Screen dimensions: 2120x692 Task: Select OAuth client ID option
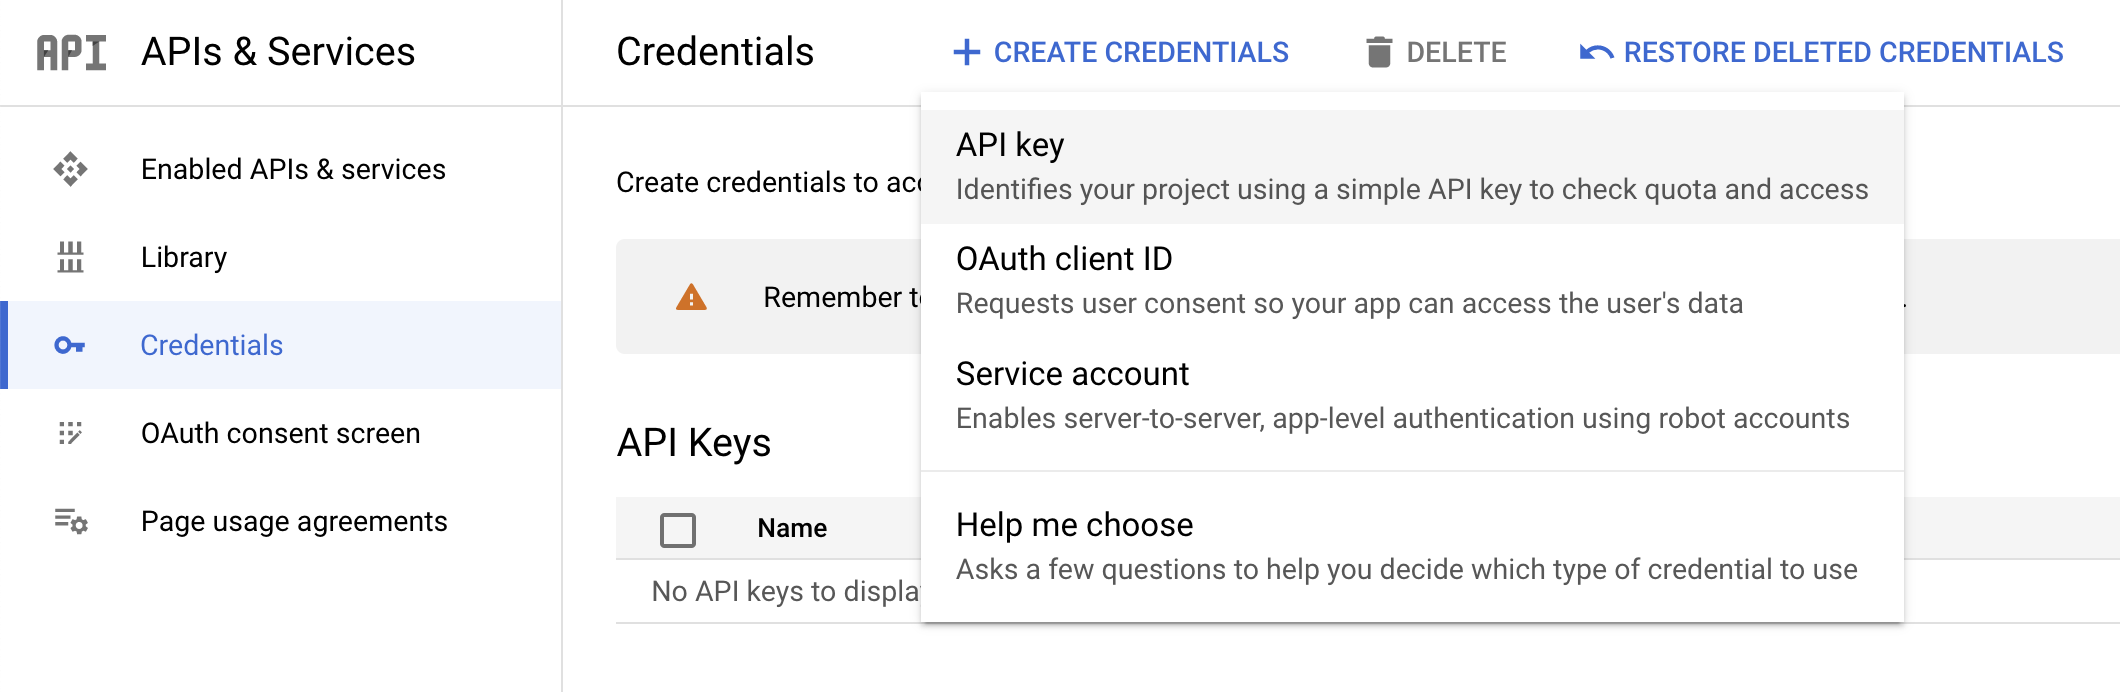click(1411, 280)
